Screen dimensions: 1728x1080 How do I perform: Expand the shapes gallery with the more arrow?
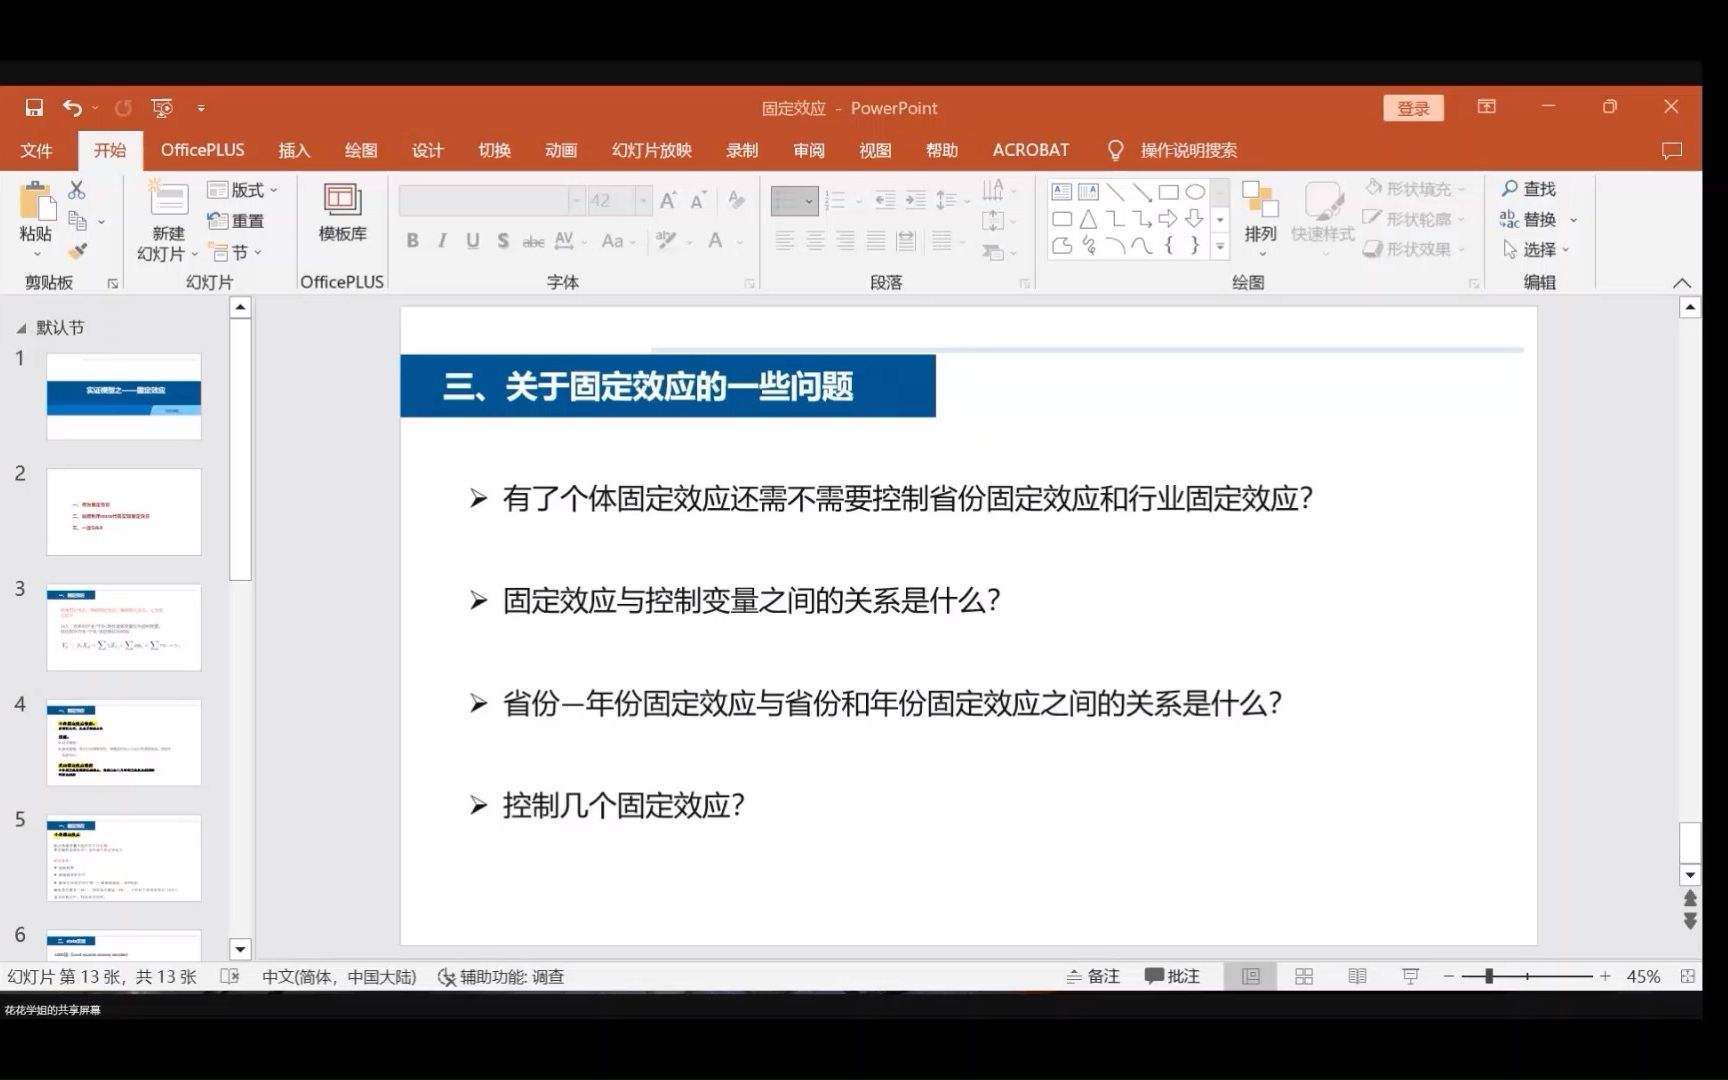(1220, 246)
